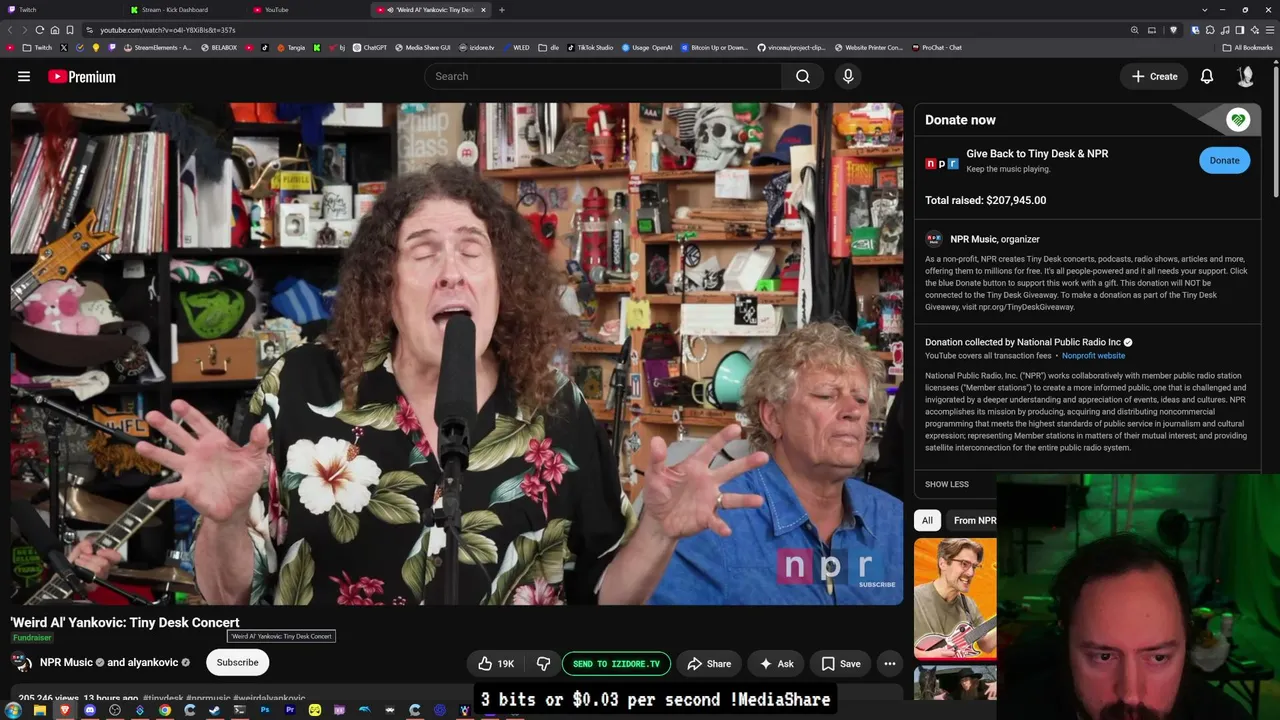Go to YouTube Premium home logo

coord(82,77)
